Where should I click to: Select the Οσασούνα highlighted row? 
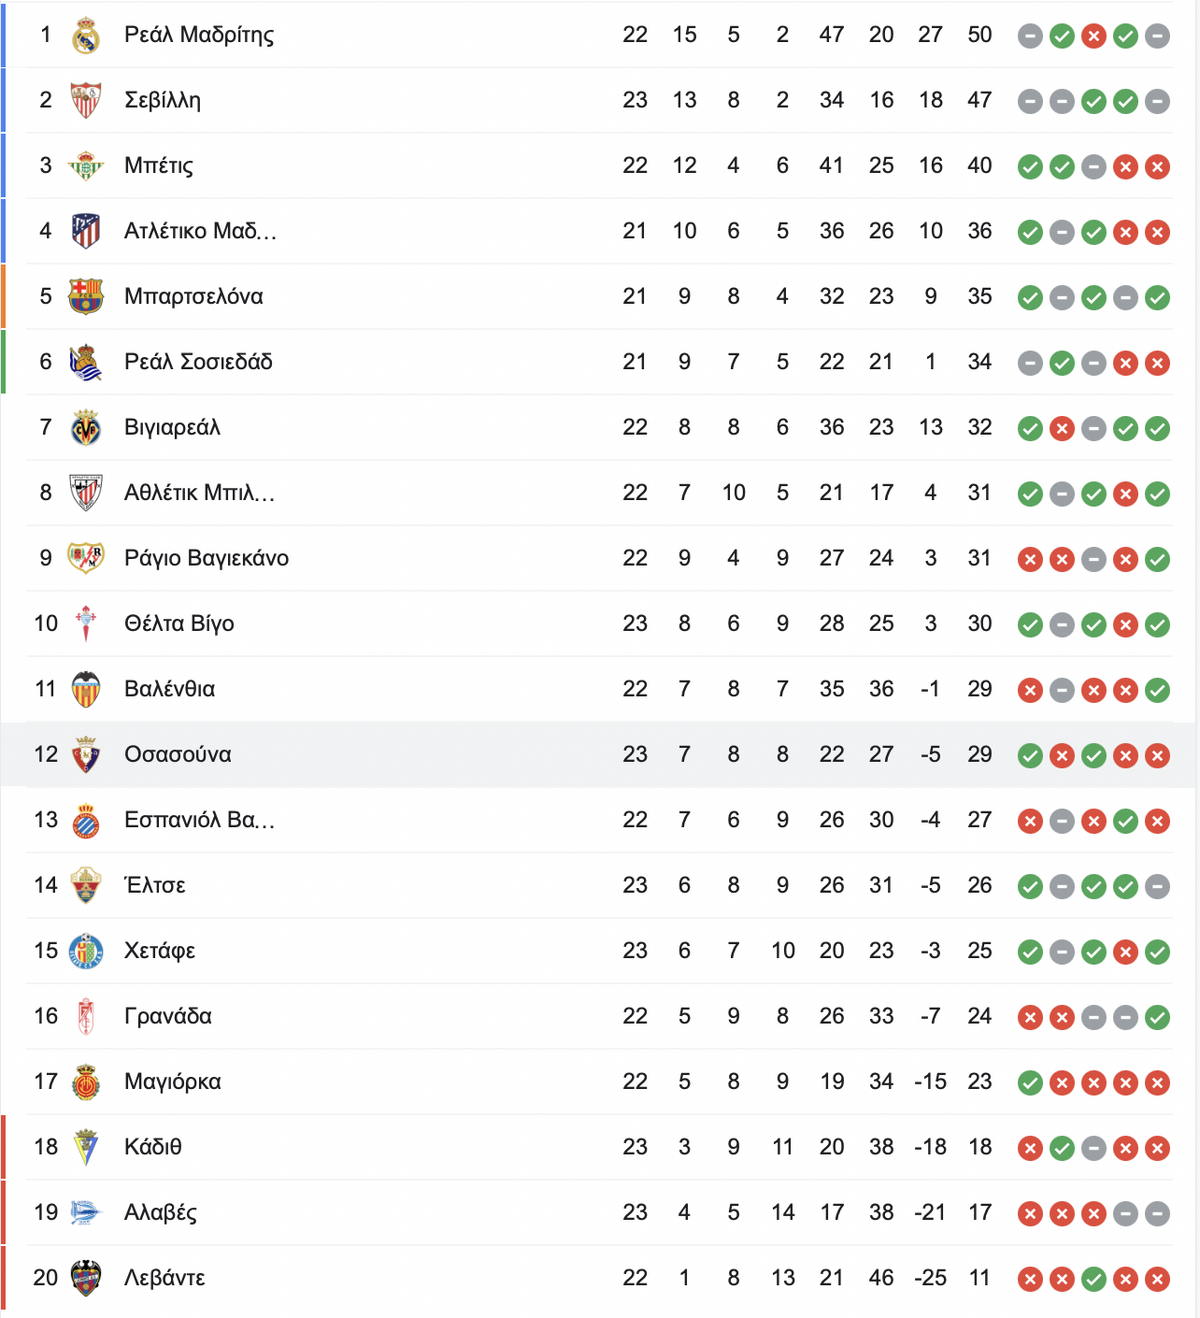pos(598,754)
